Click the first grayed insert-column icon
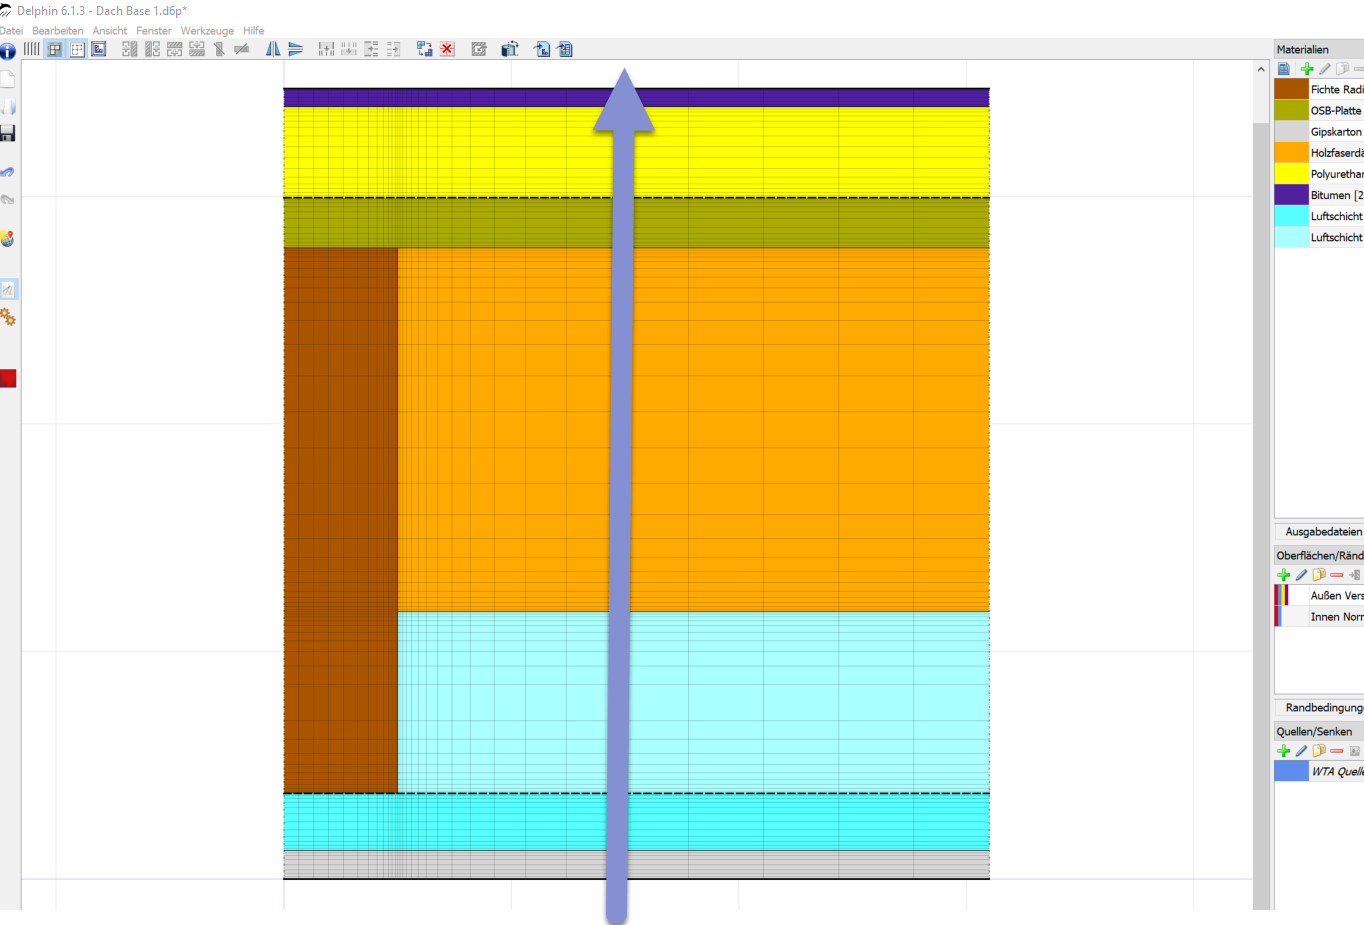The width and height of the screenshot is (1364, 925). (130, 49)
